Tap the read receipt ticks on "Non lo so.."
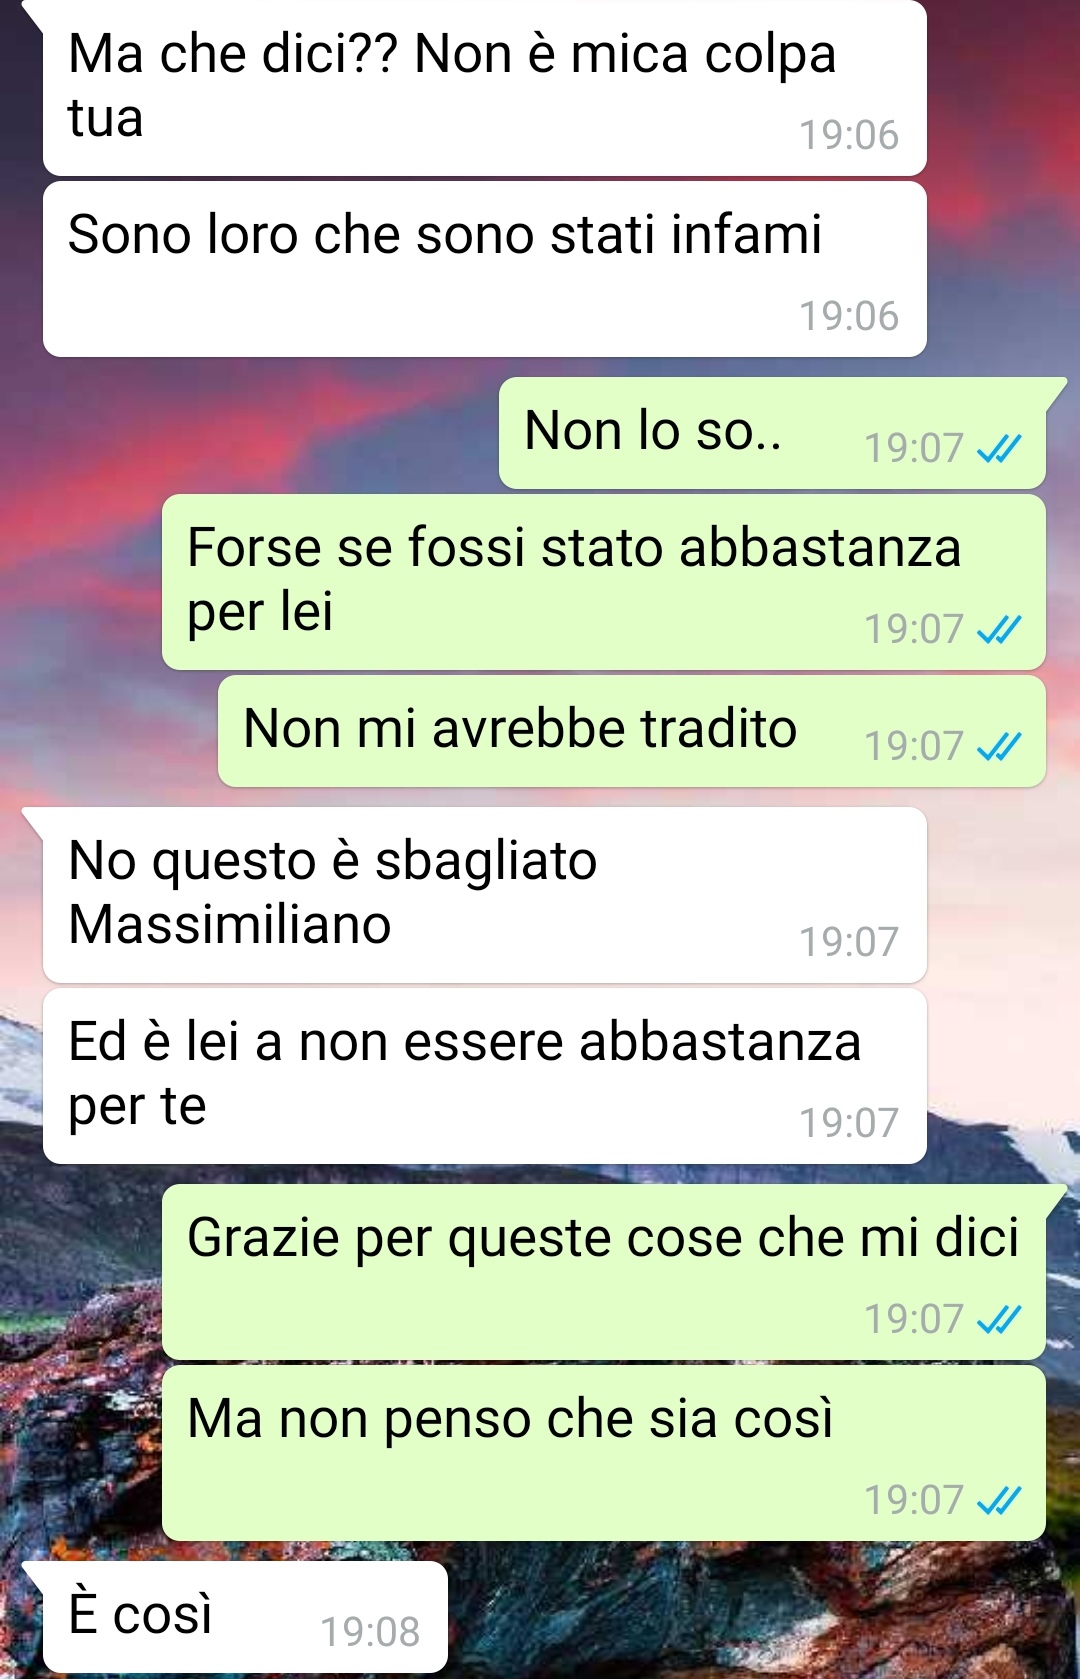This screenshot has height=1679, width=1080. click(x=999, y=449)
